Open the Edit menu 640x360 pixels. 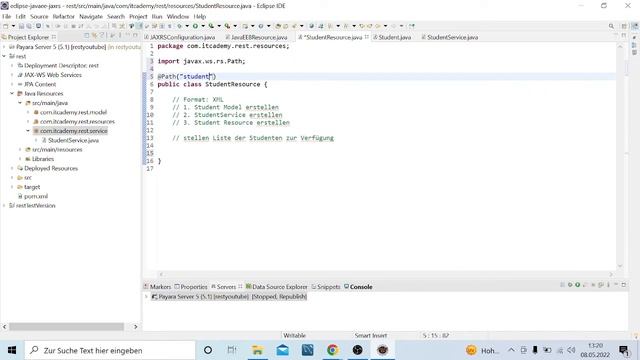pyautogui.click(x=20, y=16)
